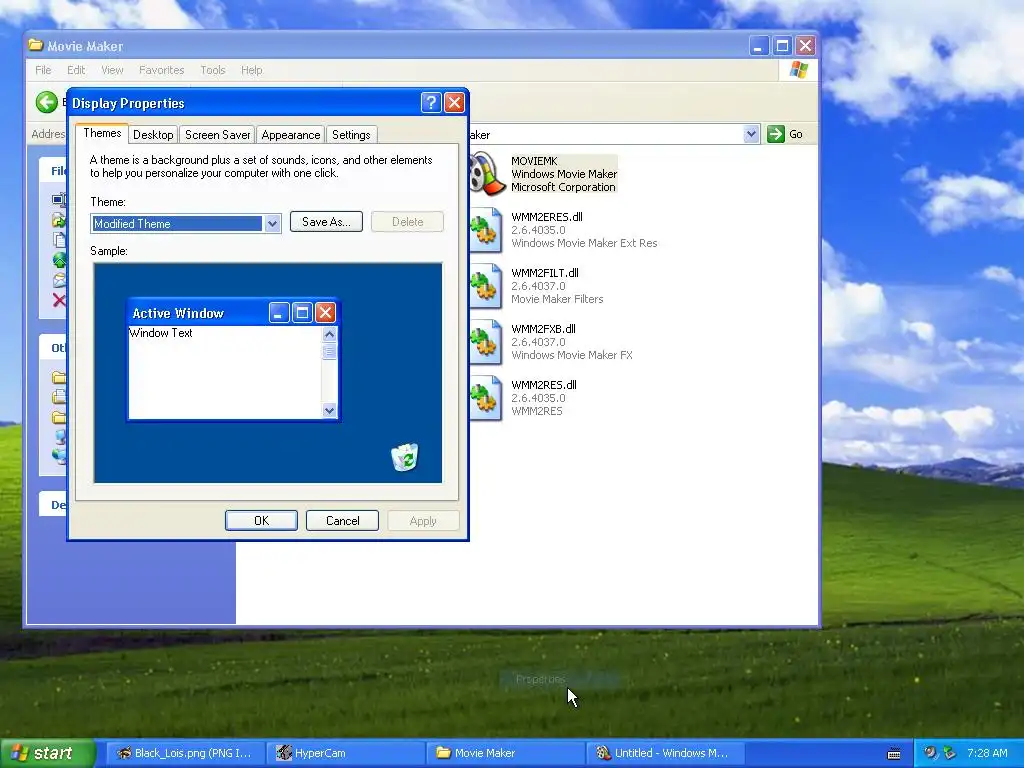1024x768 pixels.
Task: Click the Active Window title in sample preview
Action: 178,313
